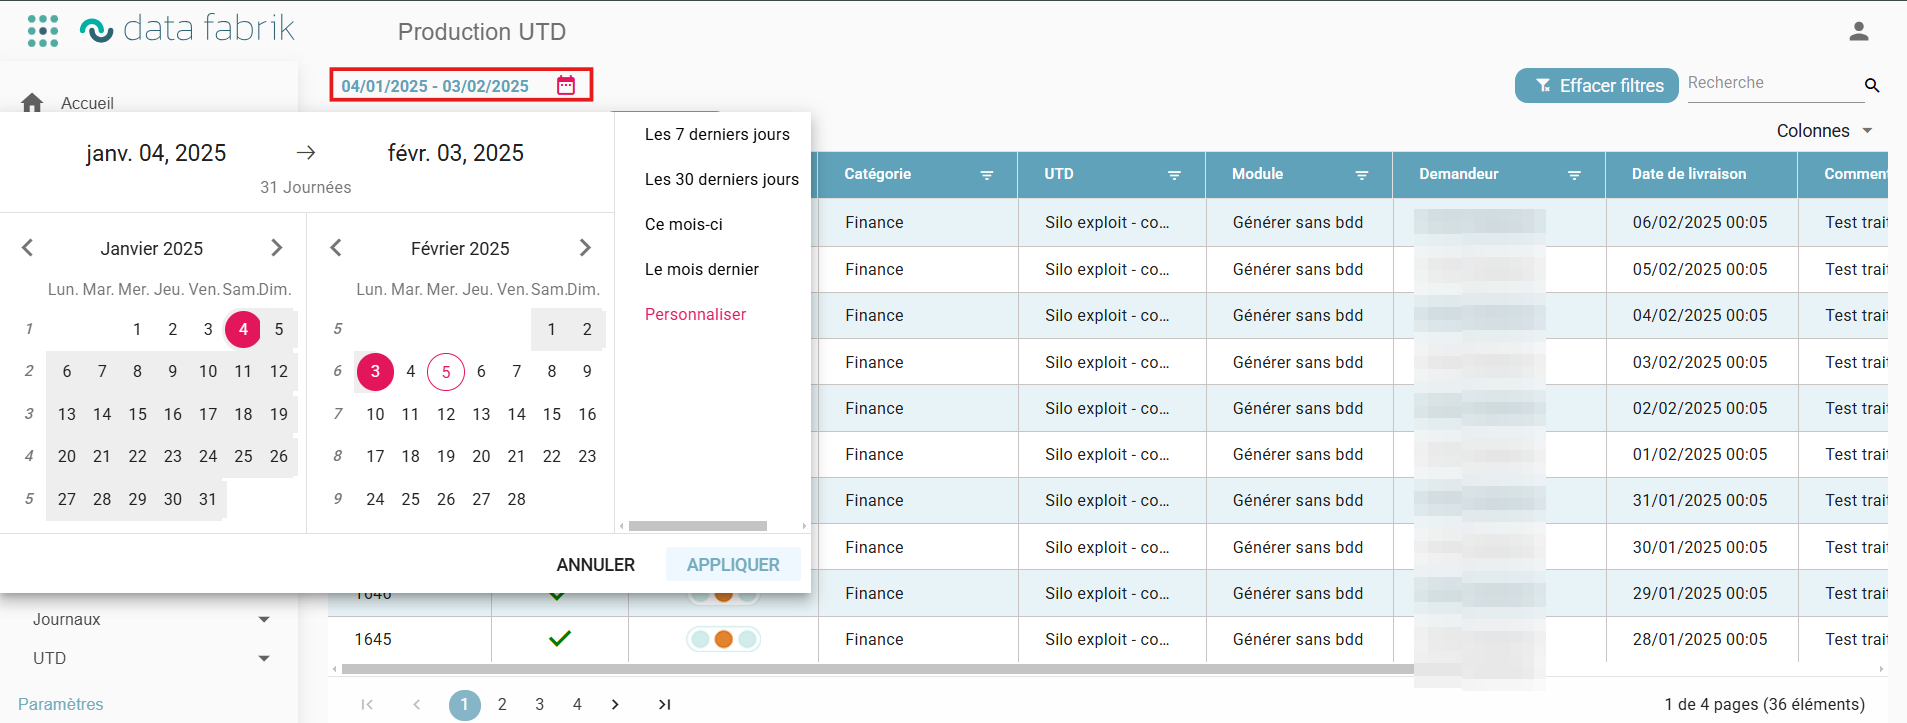
Task: Click the Production UTD page title
Action: [482, 32]
